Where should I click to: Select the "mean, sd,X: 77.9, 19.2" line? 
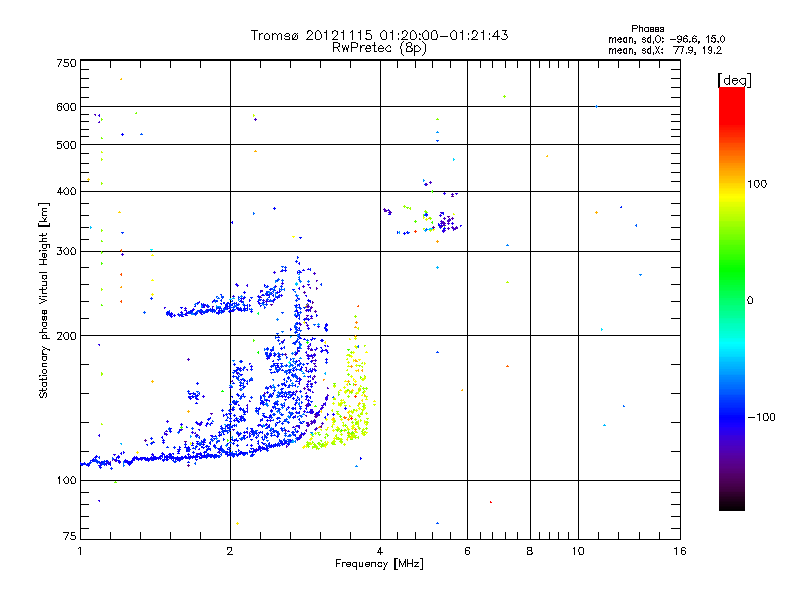click(665, 50)
